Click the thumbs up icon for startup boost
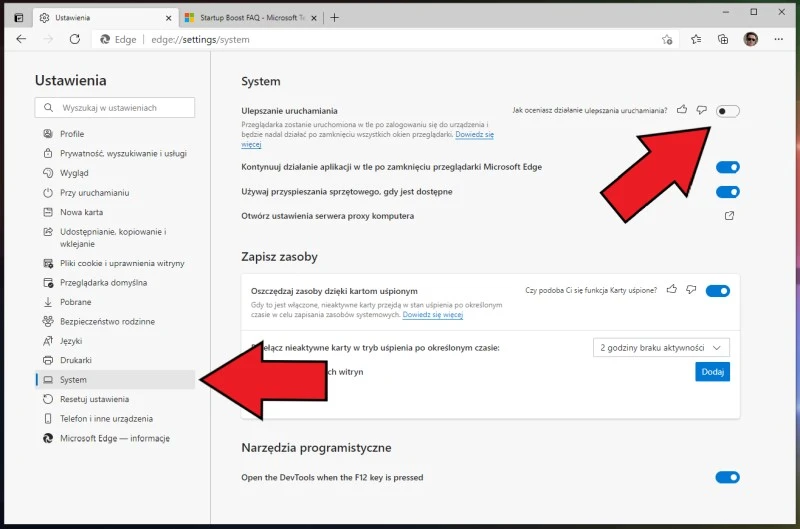Screen dimensions: 800x529 coord(682,110)
